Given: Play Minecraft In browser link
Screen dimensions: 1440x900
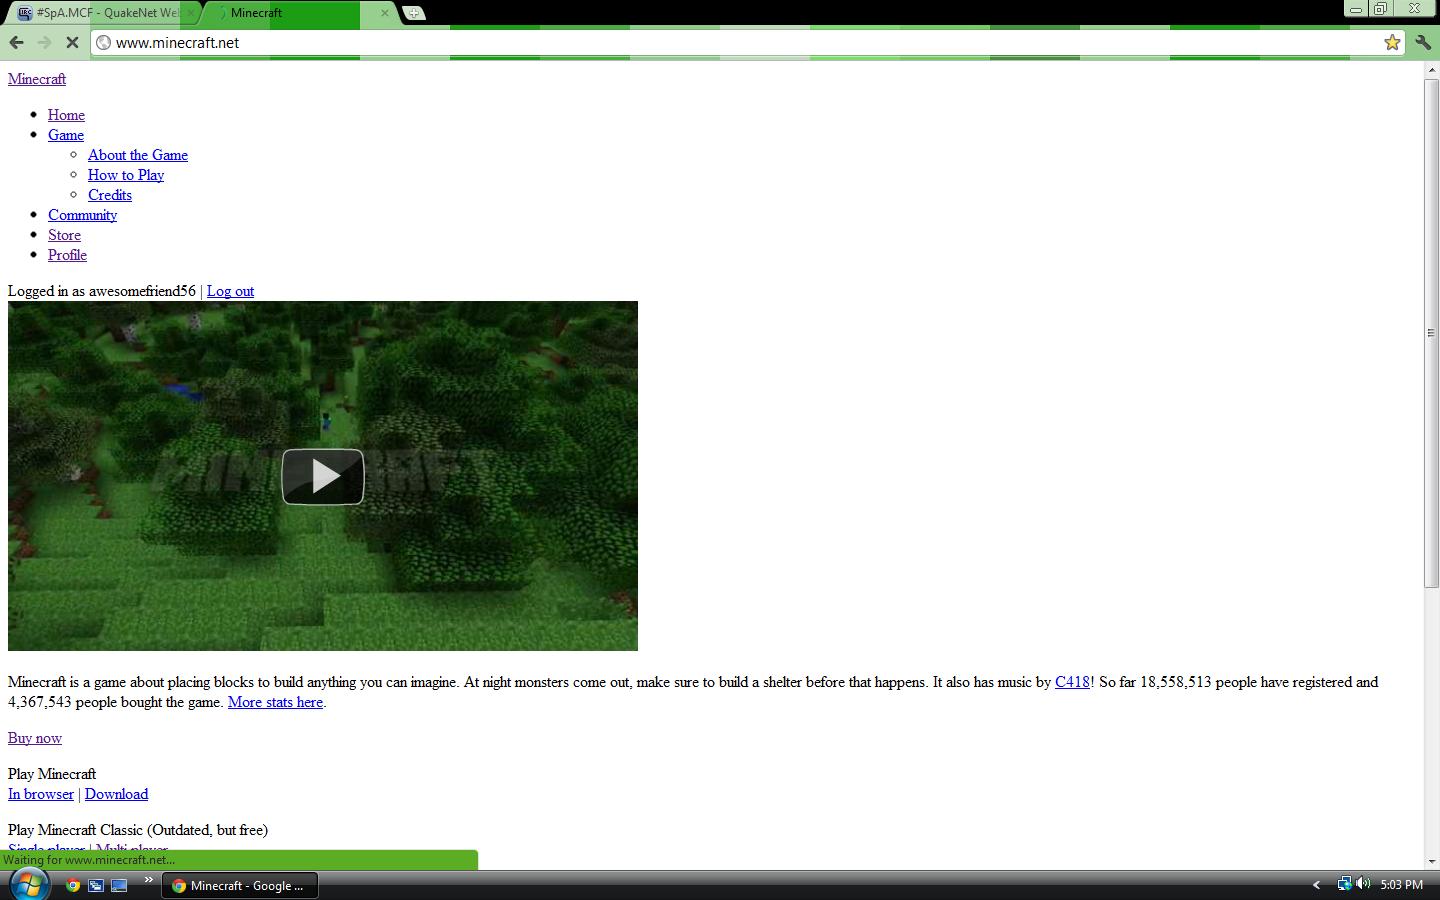Looking at the screenshot, I should (x=41, y=794).
